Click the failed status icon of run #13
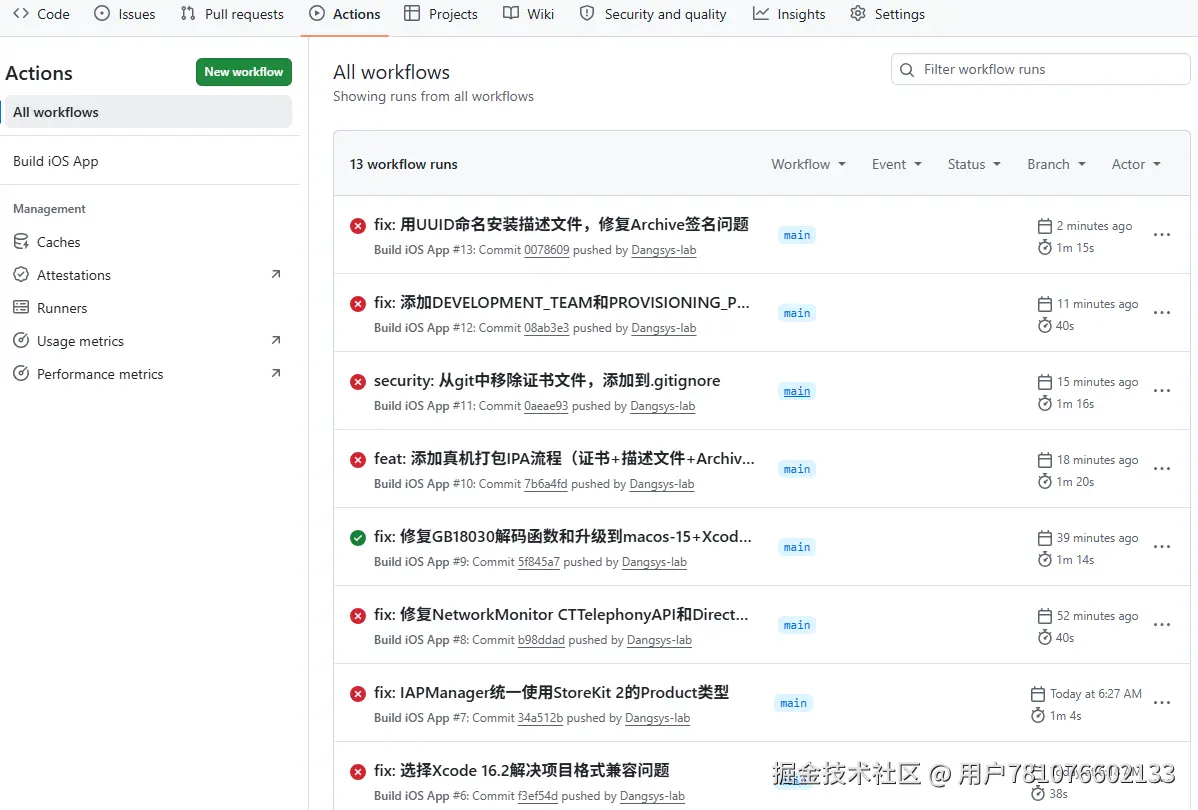This screenshot has height=810, width=1198. (358, 225)
